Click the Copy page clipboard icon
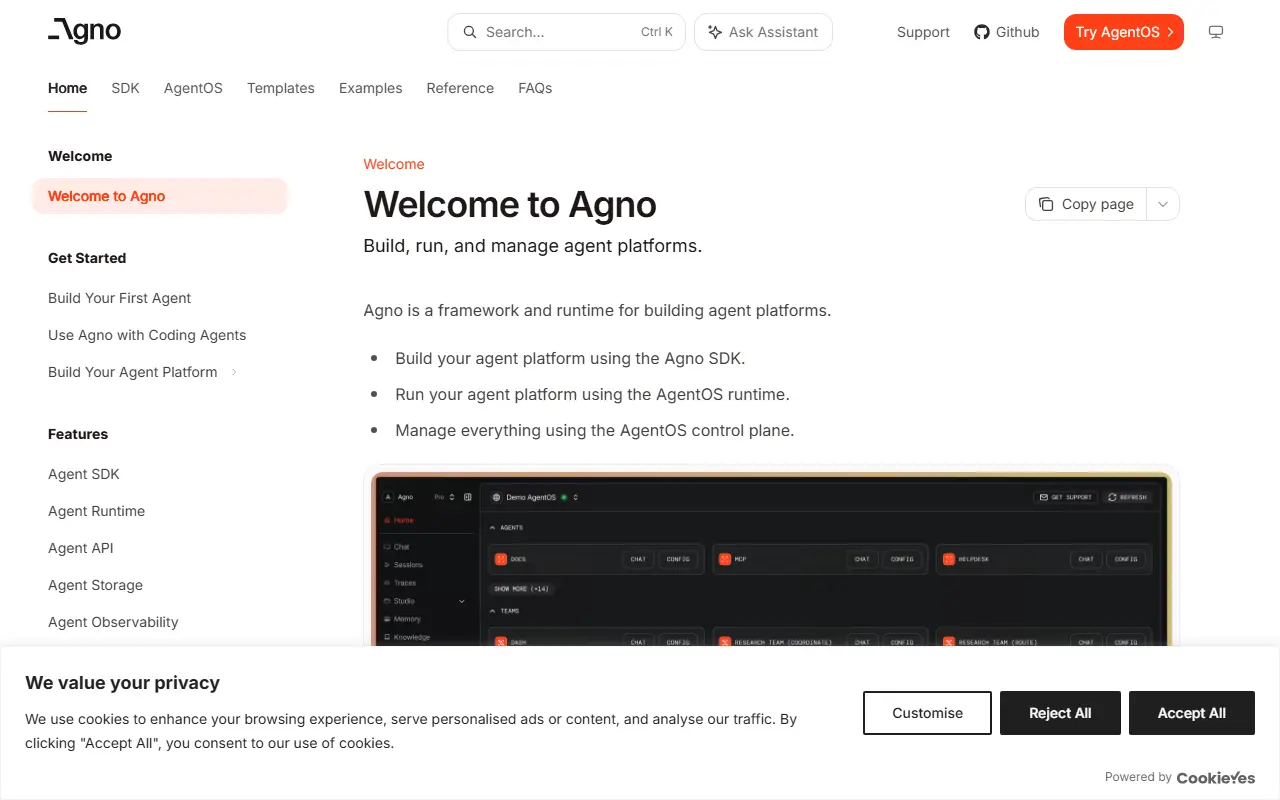The image size is (1280, 800). 1046,204
